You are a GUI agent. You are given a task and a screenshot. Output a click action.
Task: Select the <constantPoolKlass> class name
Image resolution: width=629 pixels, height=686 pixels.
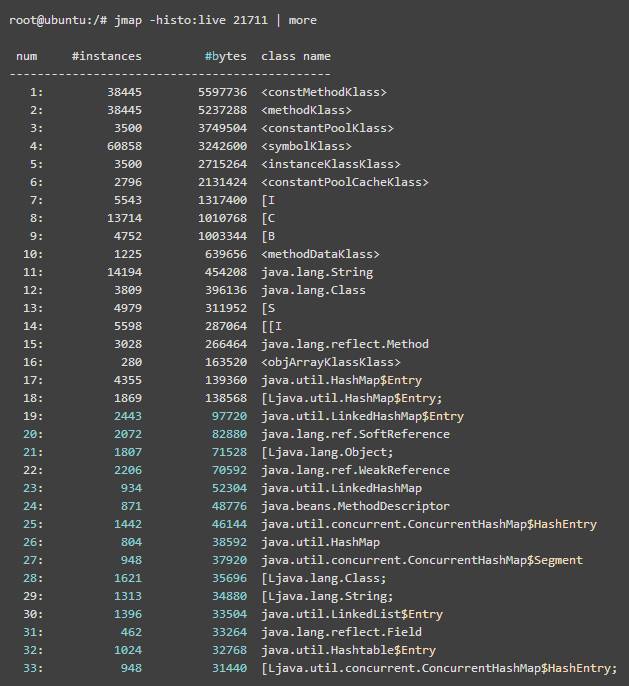click(x=327, y=128)
